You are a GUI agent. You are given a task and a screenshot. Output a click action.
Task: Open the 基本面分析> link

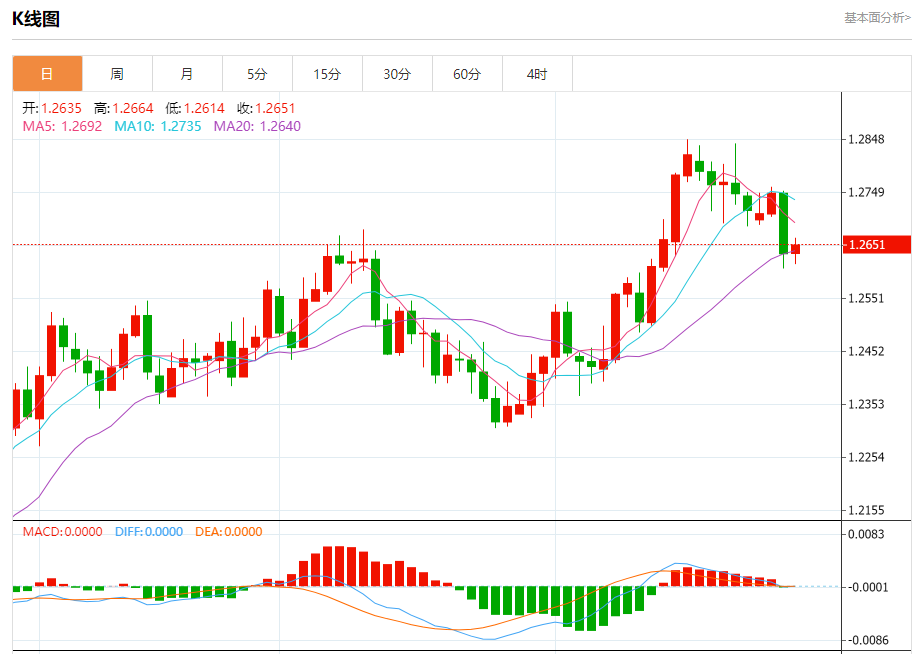[877, 18]
